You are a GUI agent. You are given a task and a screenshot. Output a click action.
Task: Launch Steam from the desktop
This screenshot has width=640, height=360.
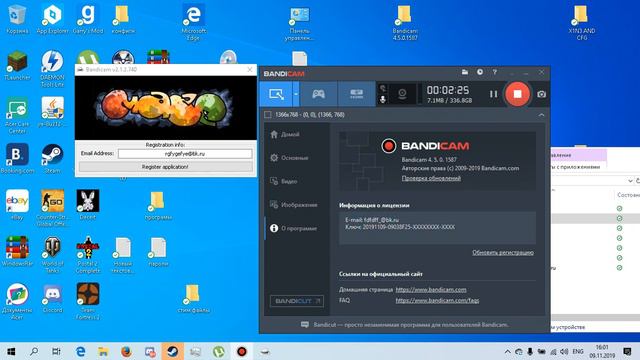[52, 159]
